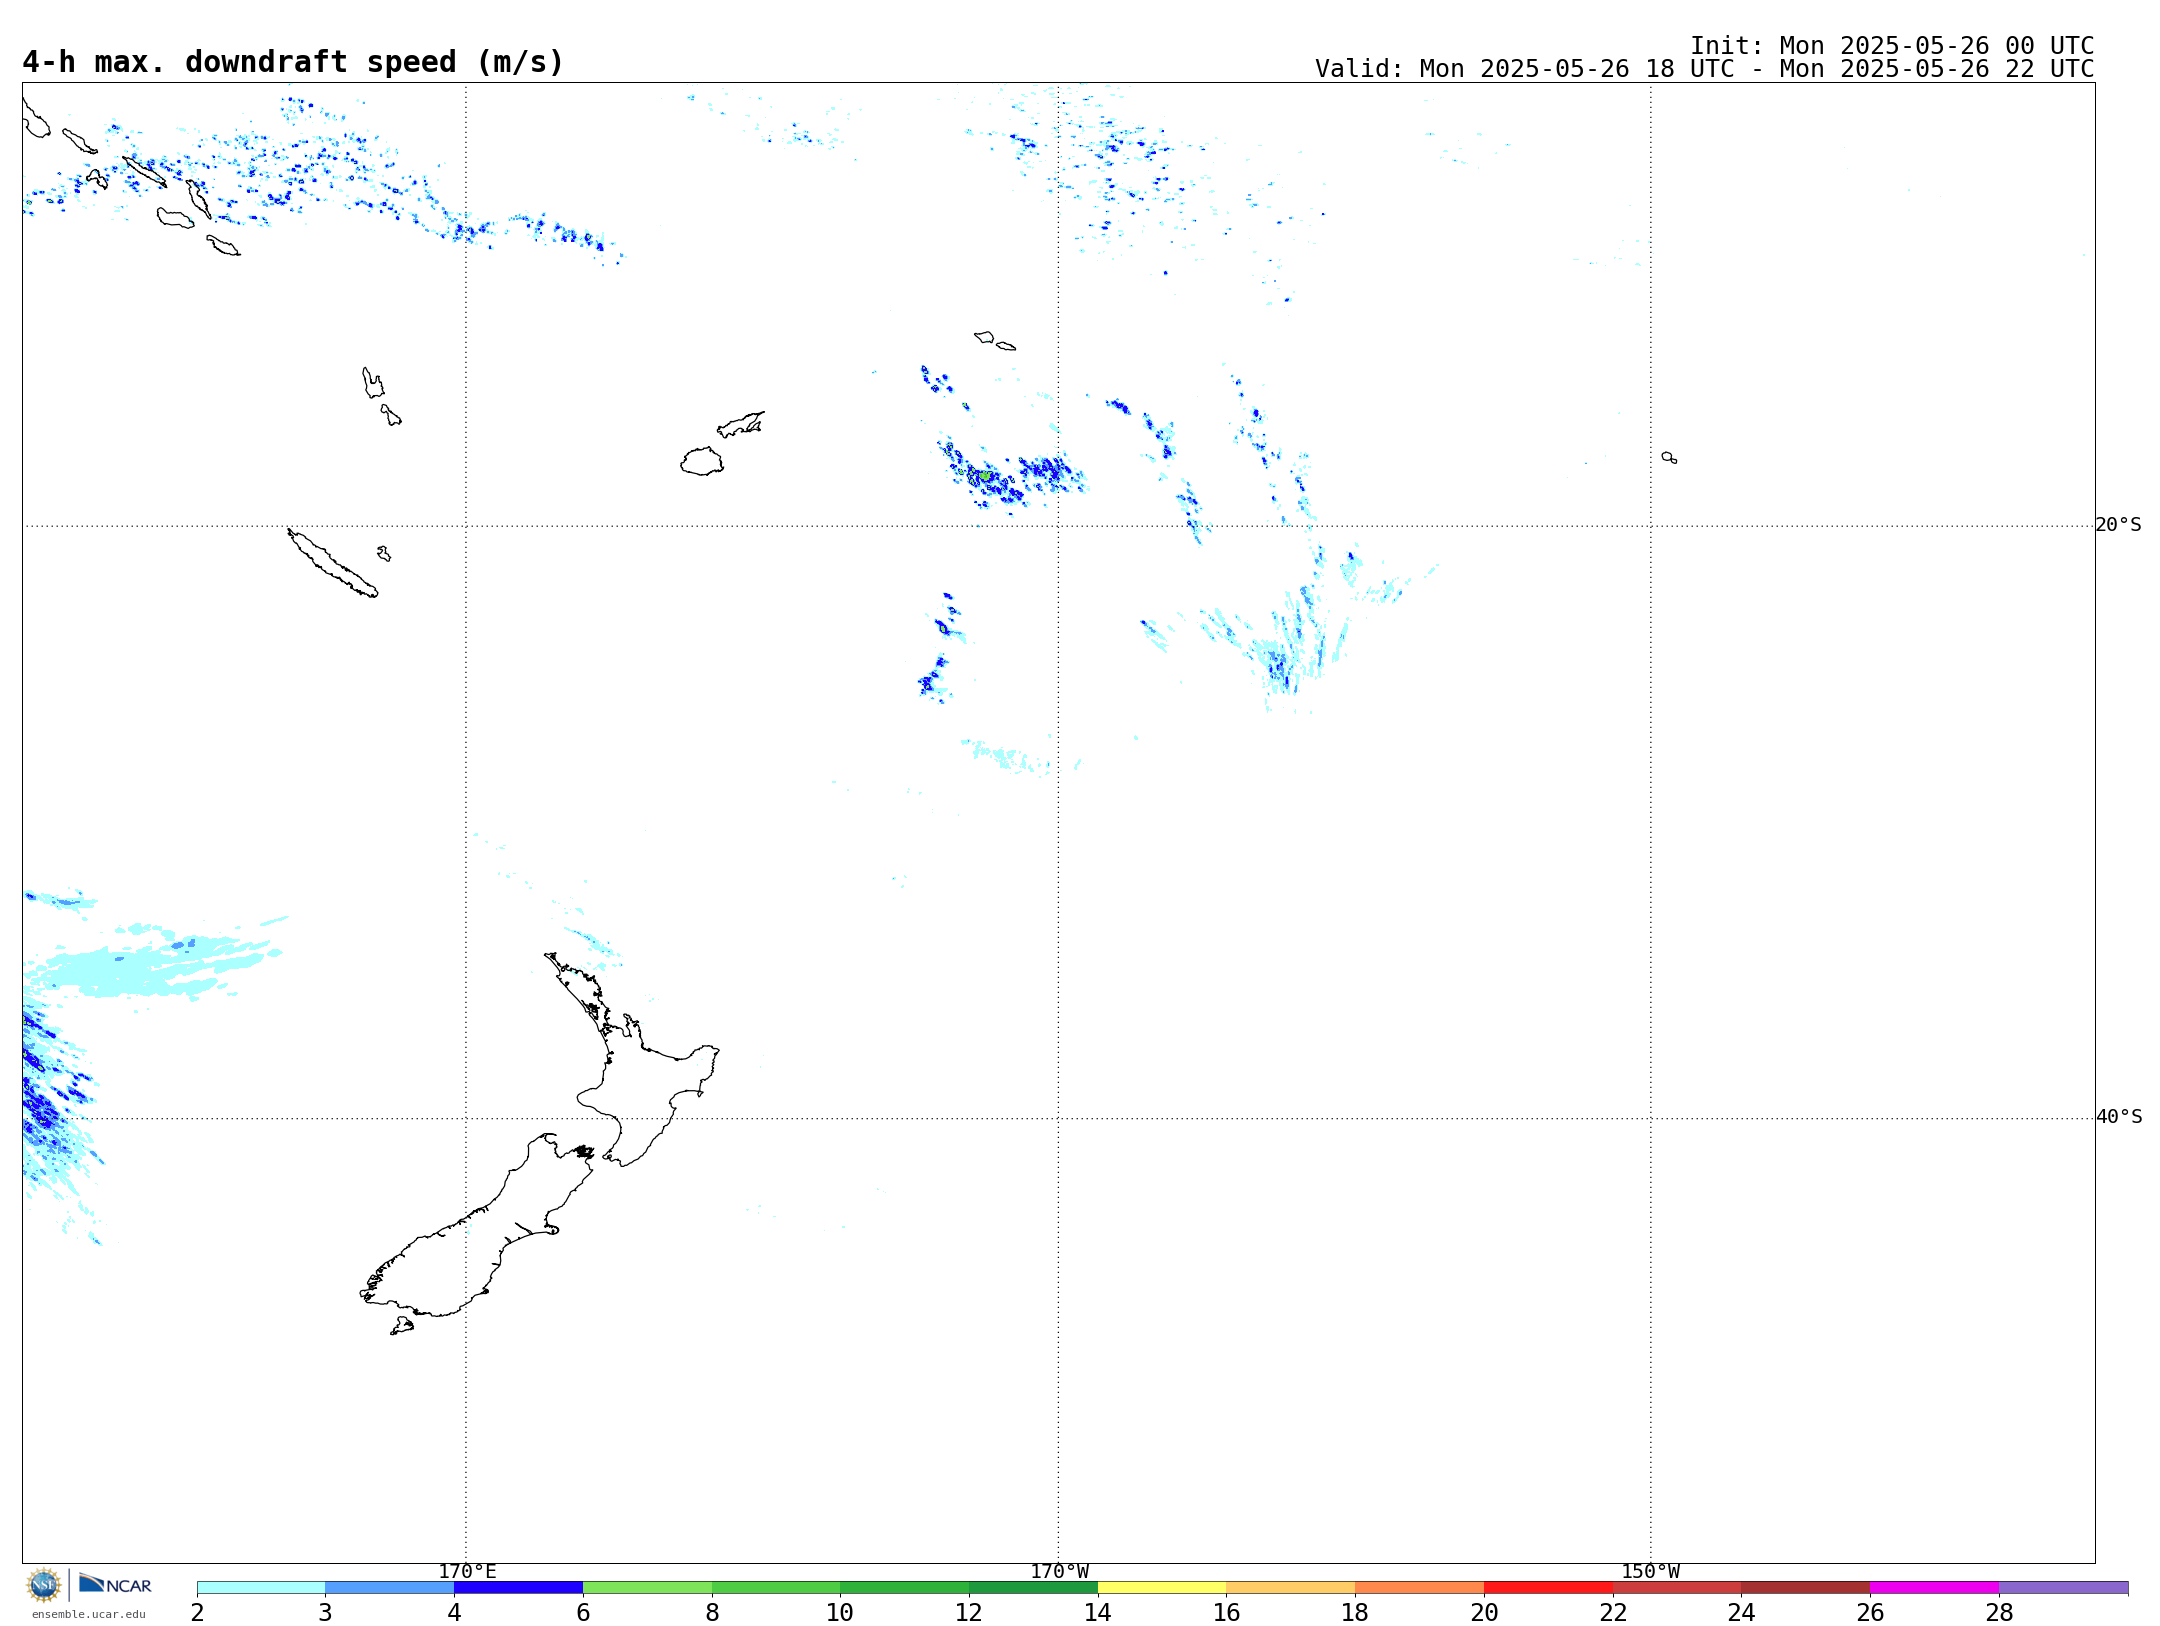Open the ensemble.ucar.edu text link
Screen dimensions: 2160x1626
[89, 1614]
